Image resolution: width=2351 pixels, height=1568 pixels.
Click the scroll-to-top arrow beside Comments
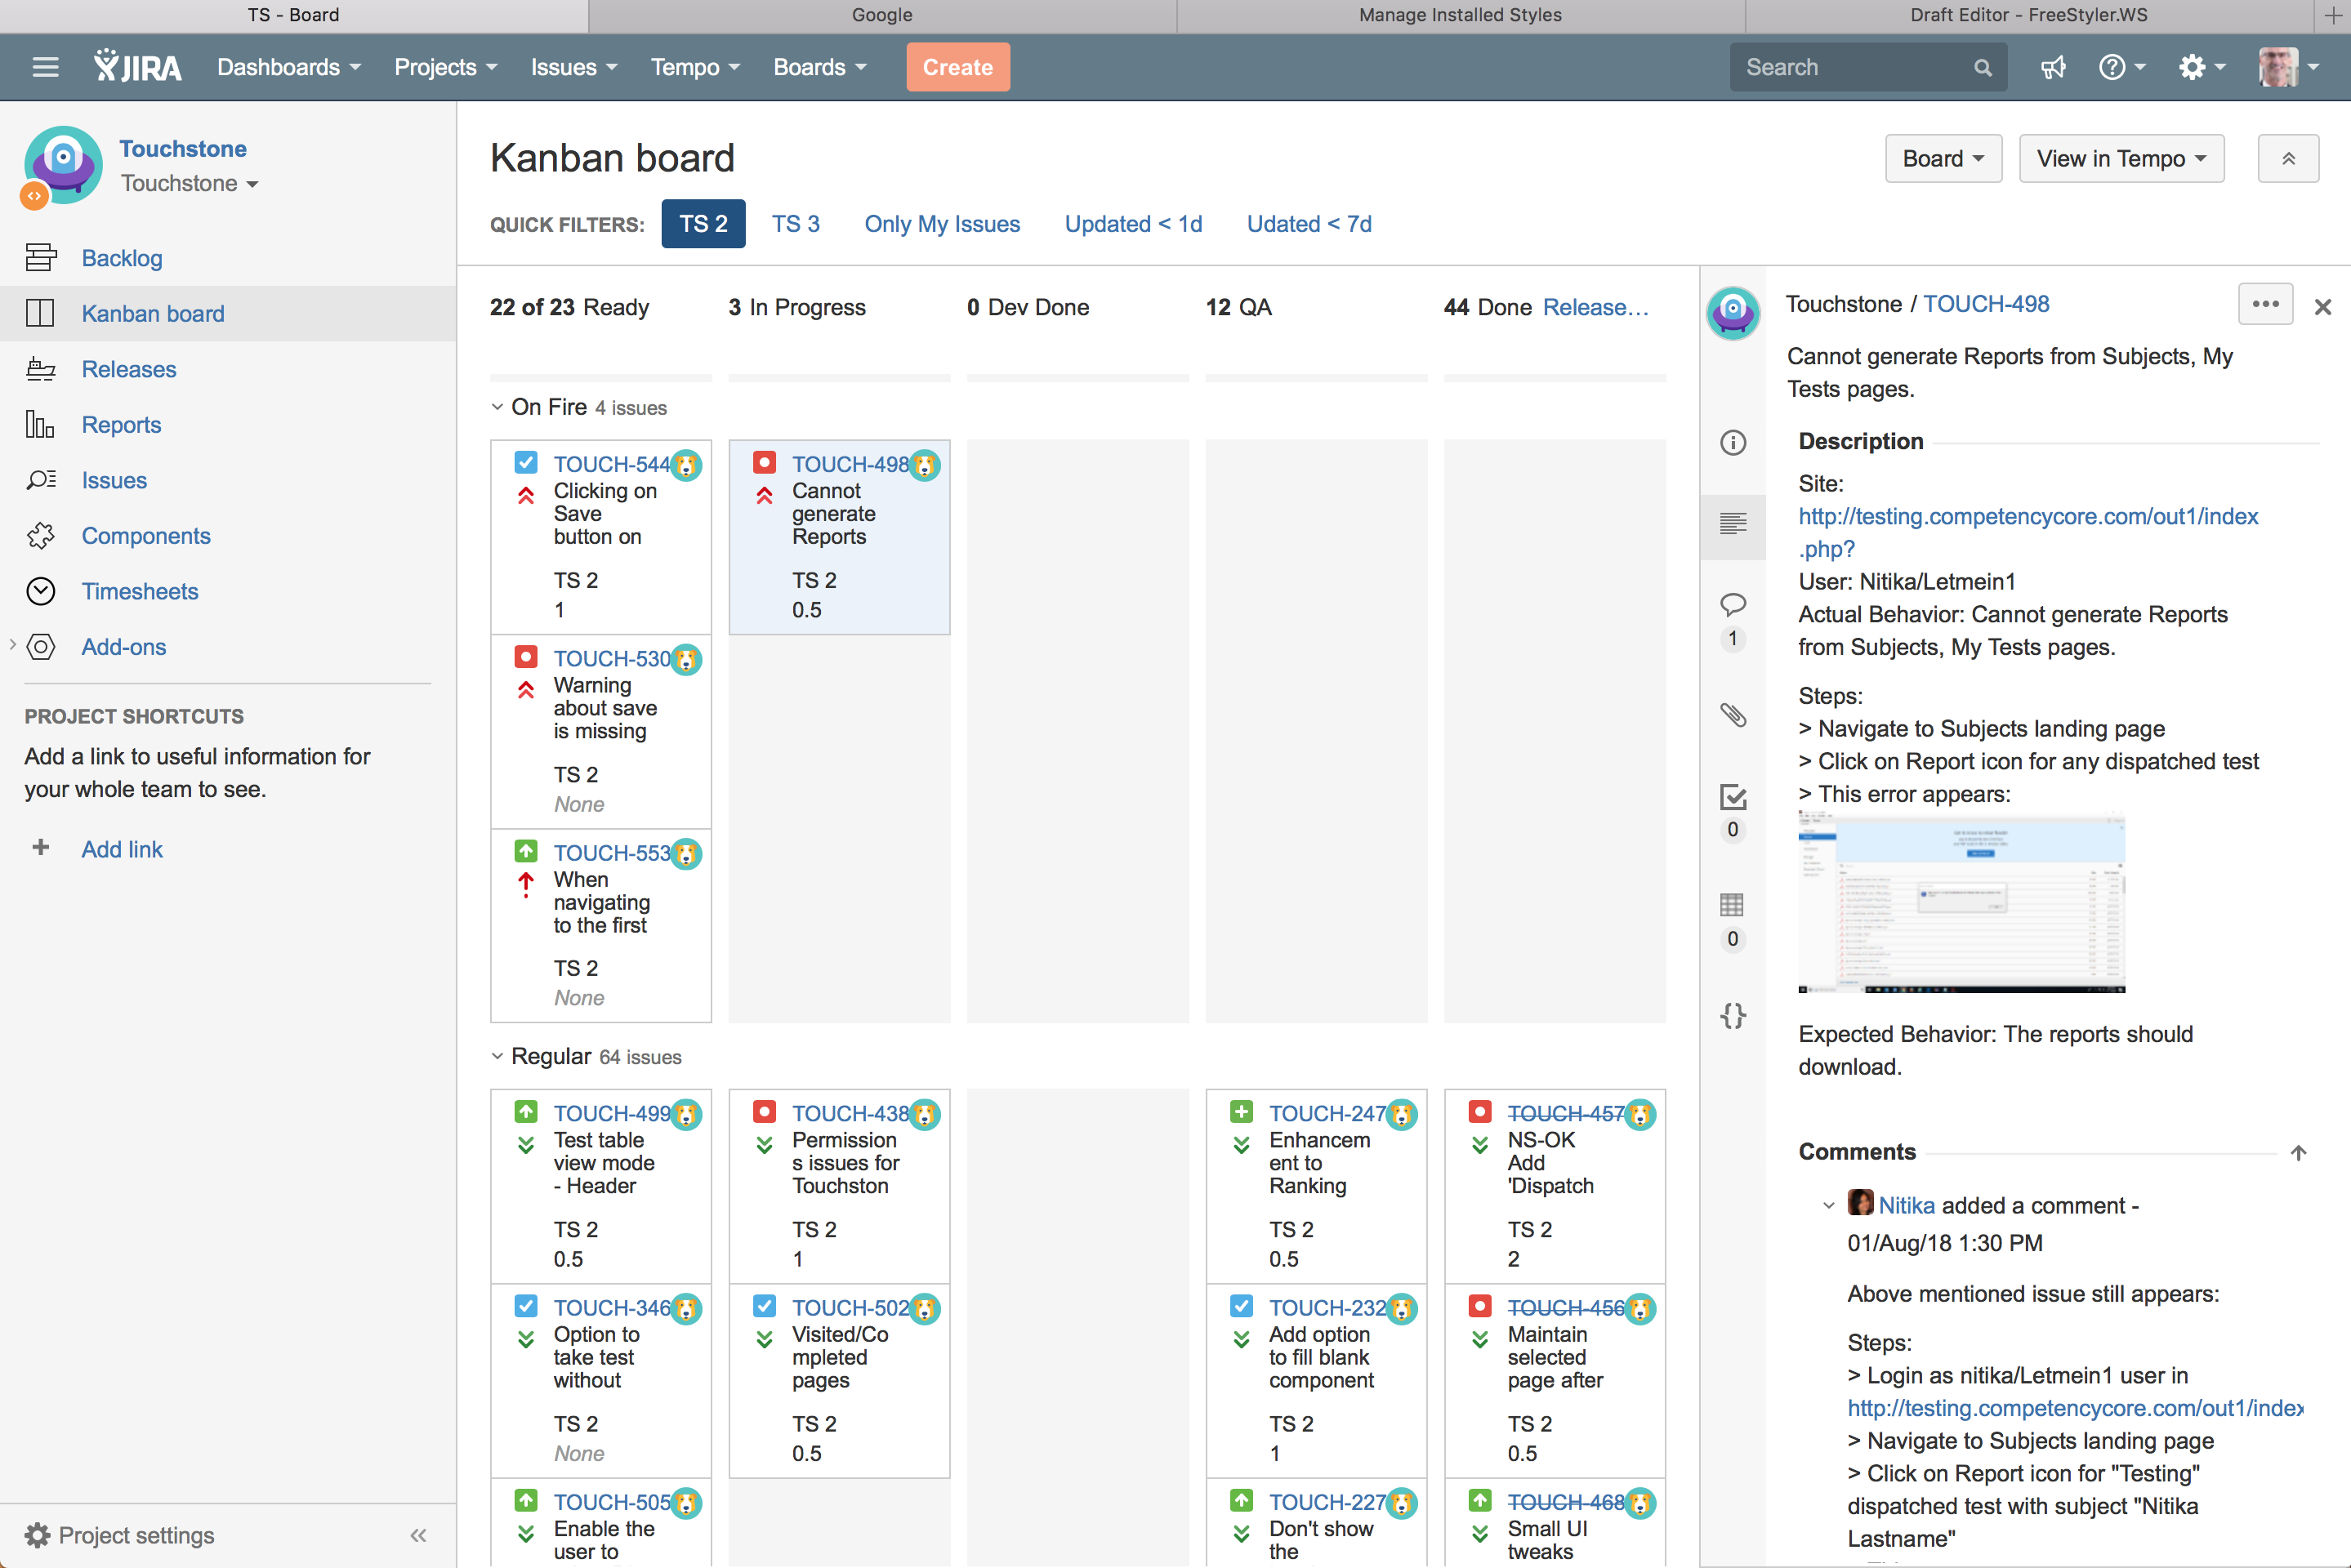tap(2299, 1152)
